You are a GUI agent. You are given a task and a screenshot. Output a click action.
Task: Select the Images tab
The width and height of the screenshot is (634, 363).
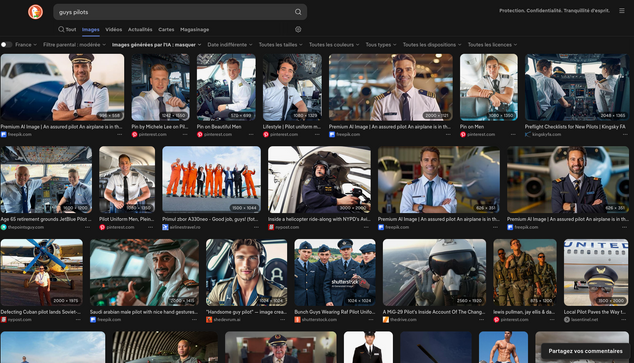[91, 30]
